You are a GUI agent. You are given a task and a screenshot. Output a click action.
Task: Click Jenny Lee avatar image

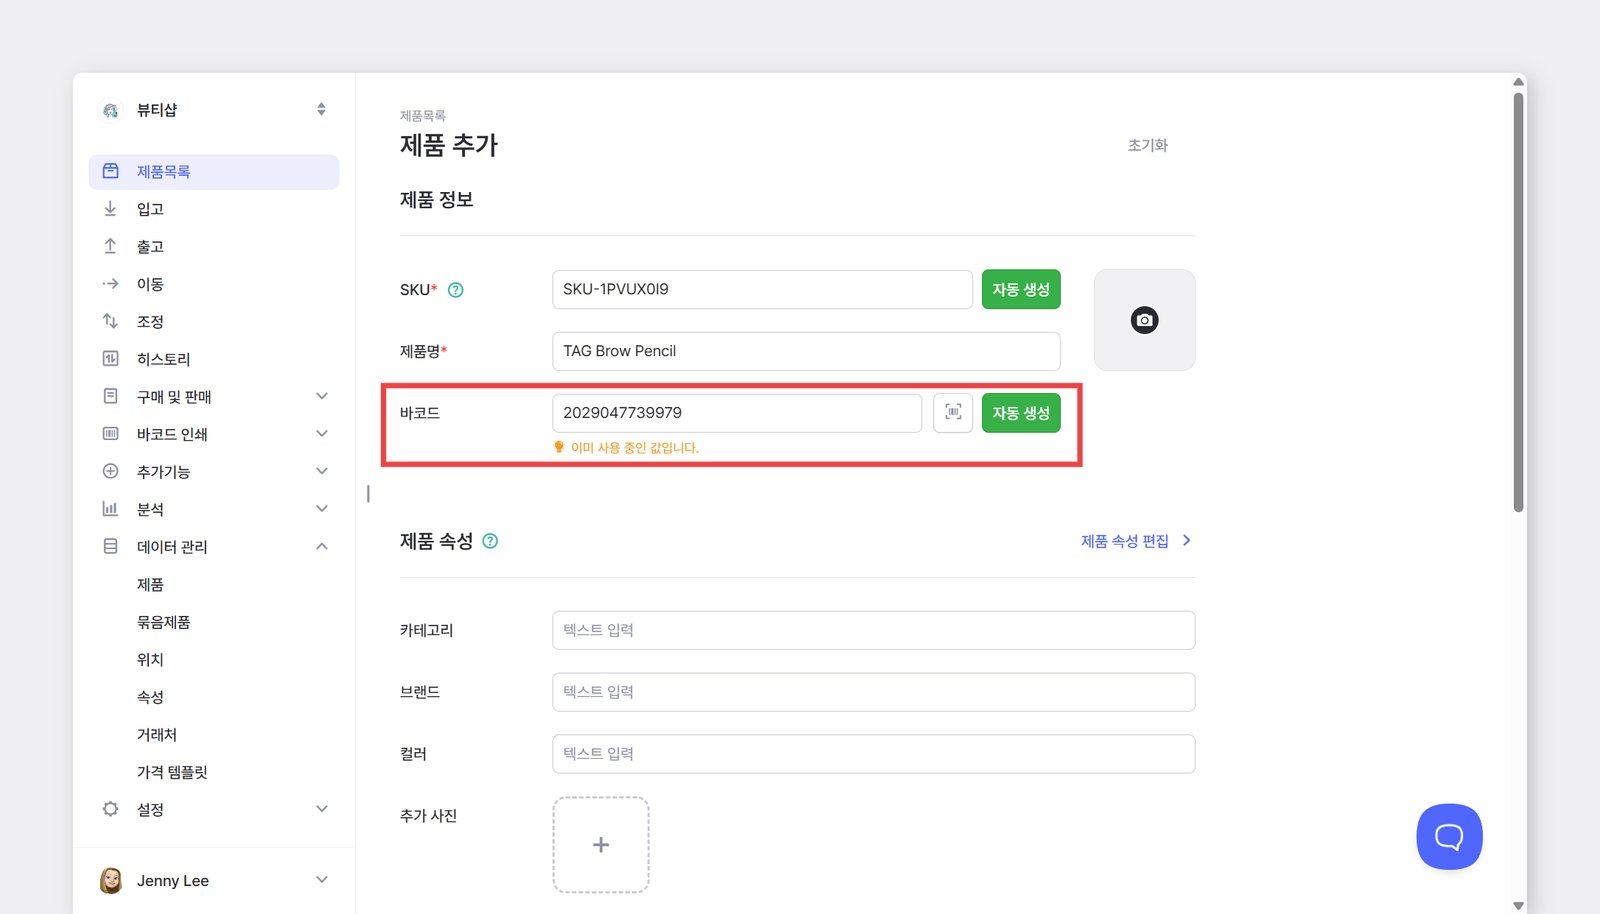pyautogui.click(x=111, y=880)
